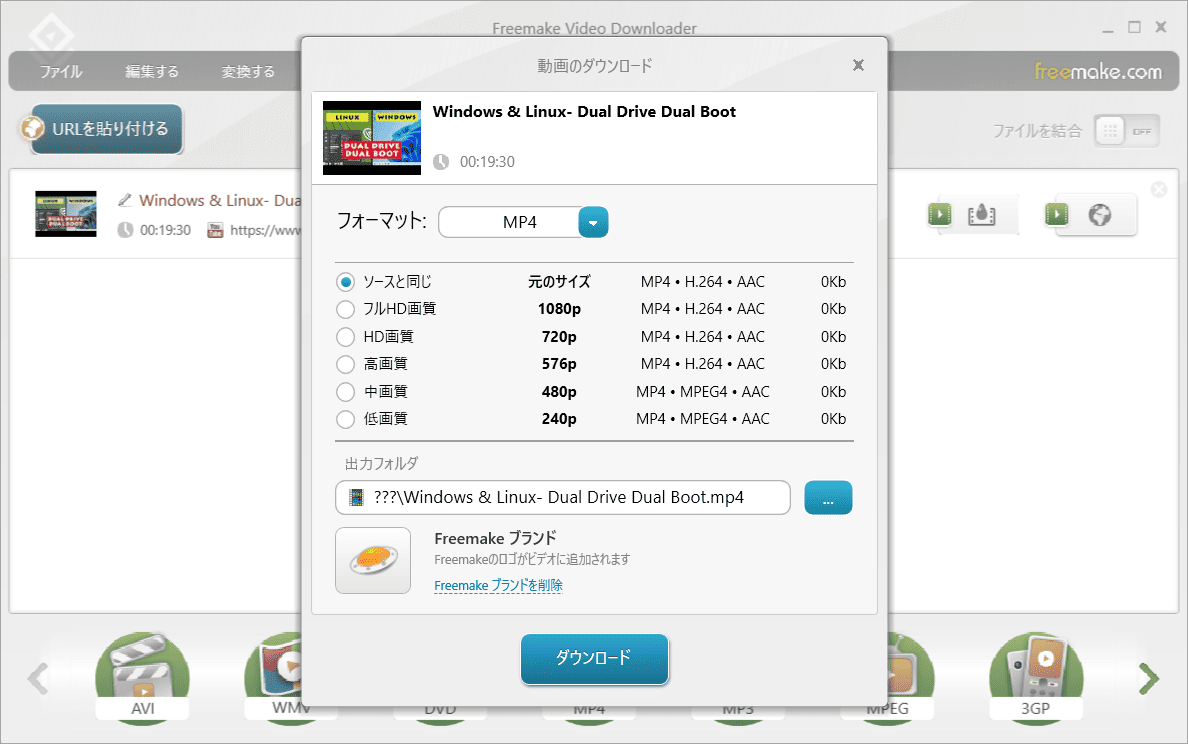Viewport: 1188px width, 744px height.
Task: Click the Freemake ブランドを削除 link
Action: [499, 586]
